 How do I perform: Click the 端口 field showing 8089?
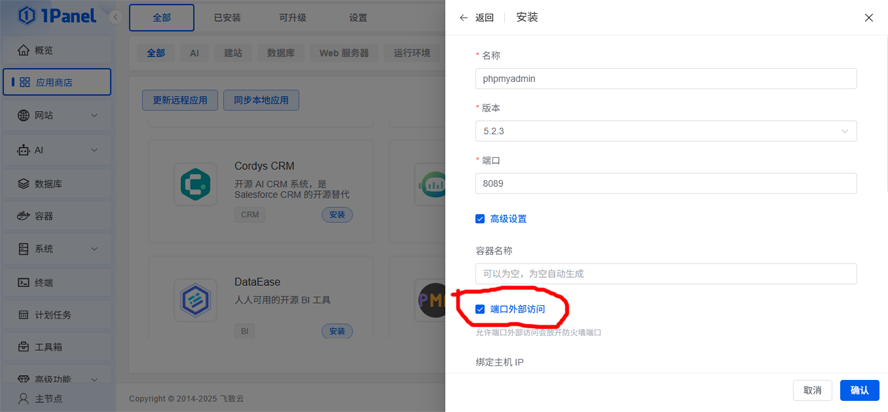pos(665,183)
